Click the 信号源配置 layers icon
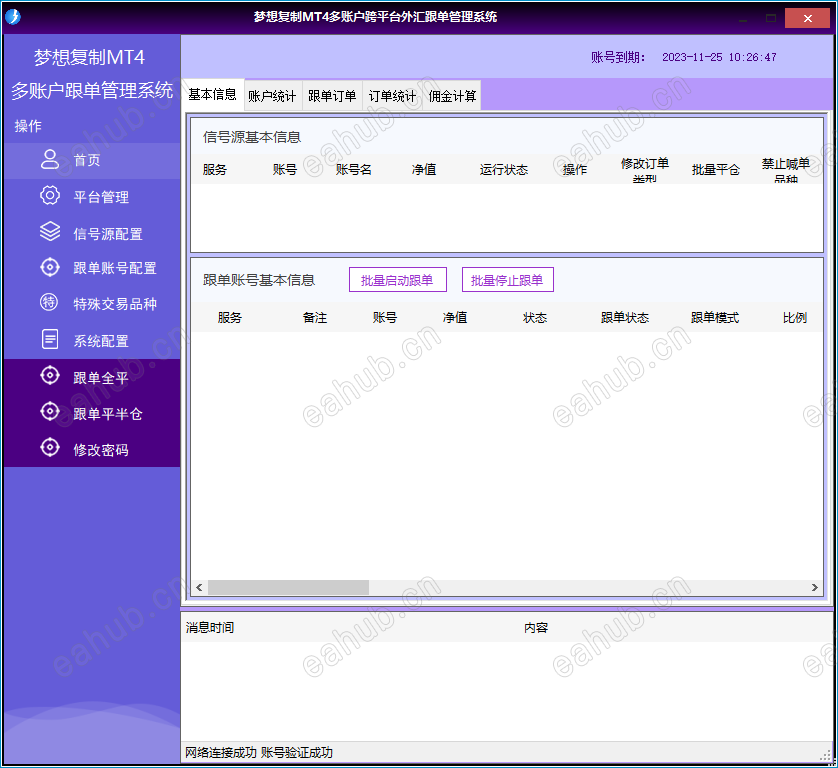Viewport: 838px width, 768px height. tap(50, 232)
